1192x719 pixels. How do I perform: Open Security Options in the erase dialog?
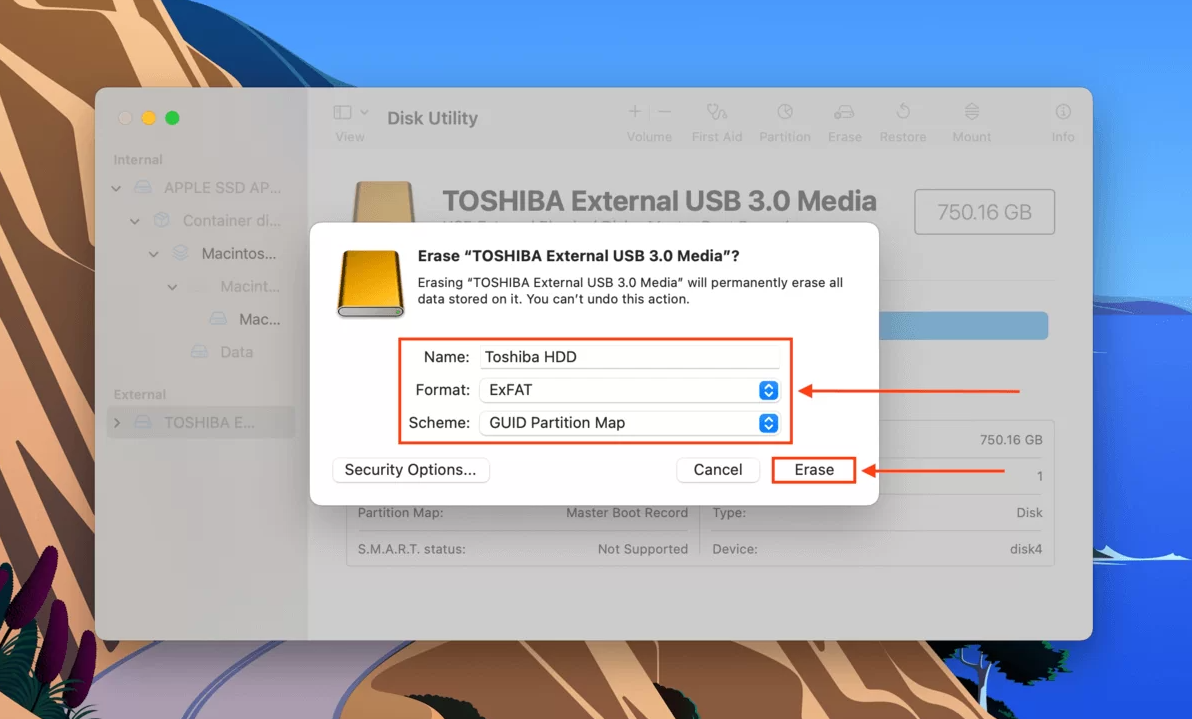pyautogui.click(x=411, y=470)
